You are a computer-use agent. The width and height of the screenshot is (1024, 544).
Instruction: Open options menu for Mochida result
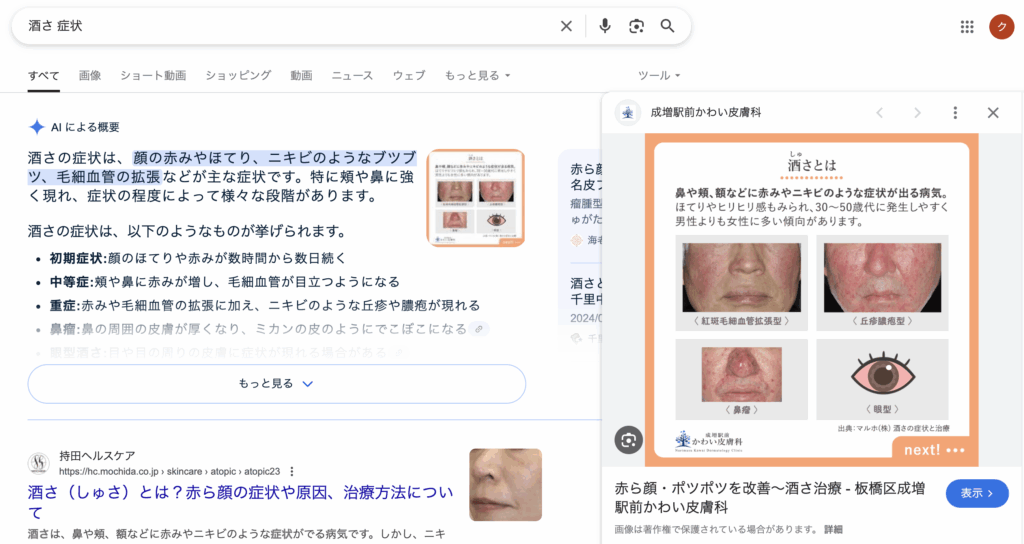coord(292,472)
